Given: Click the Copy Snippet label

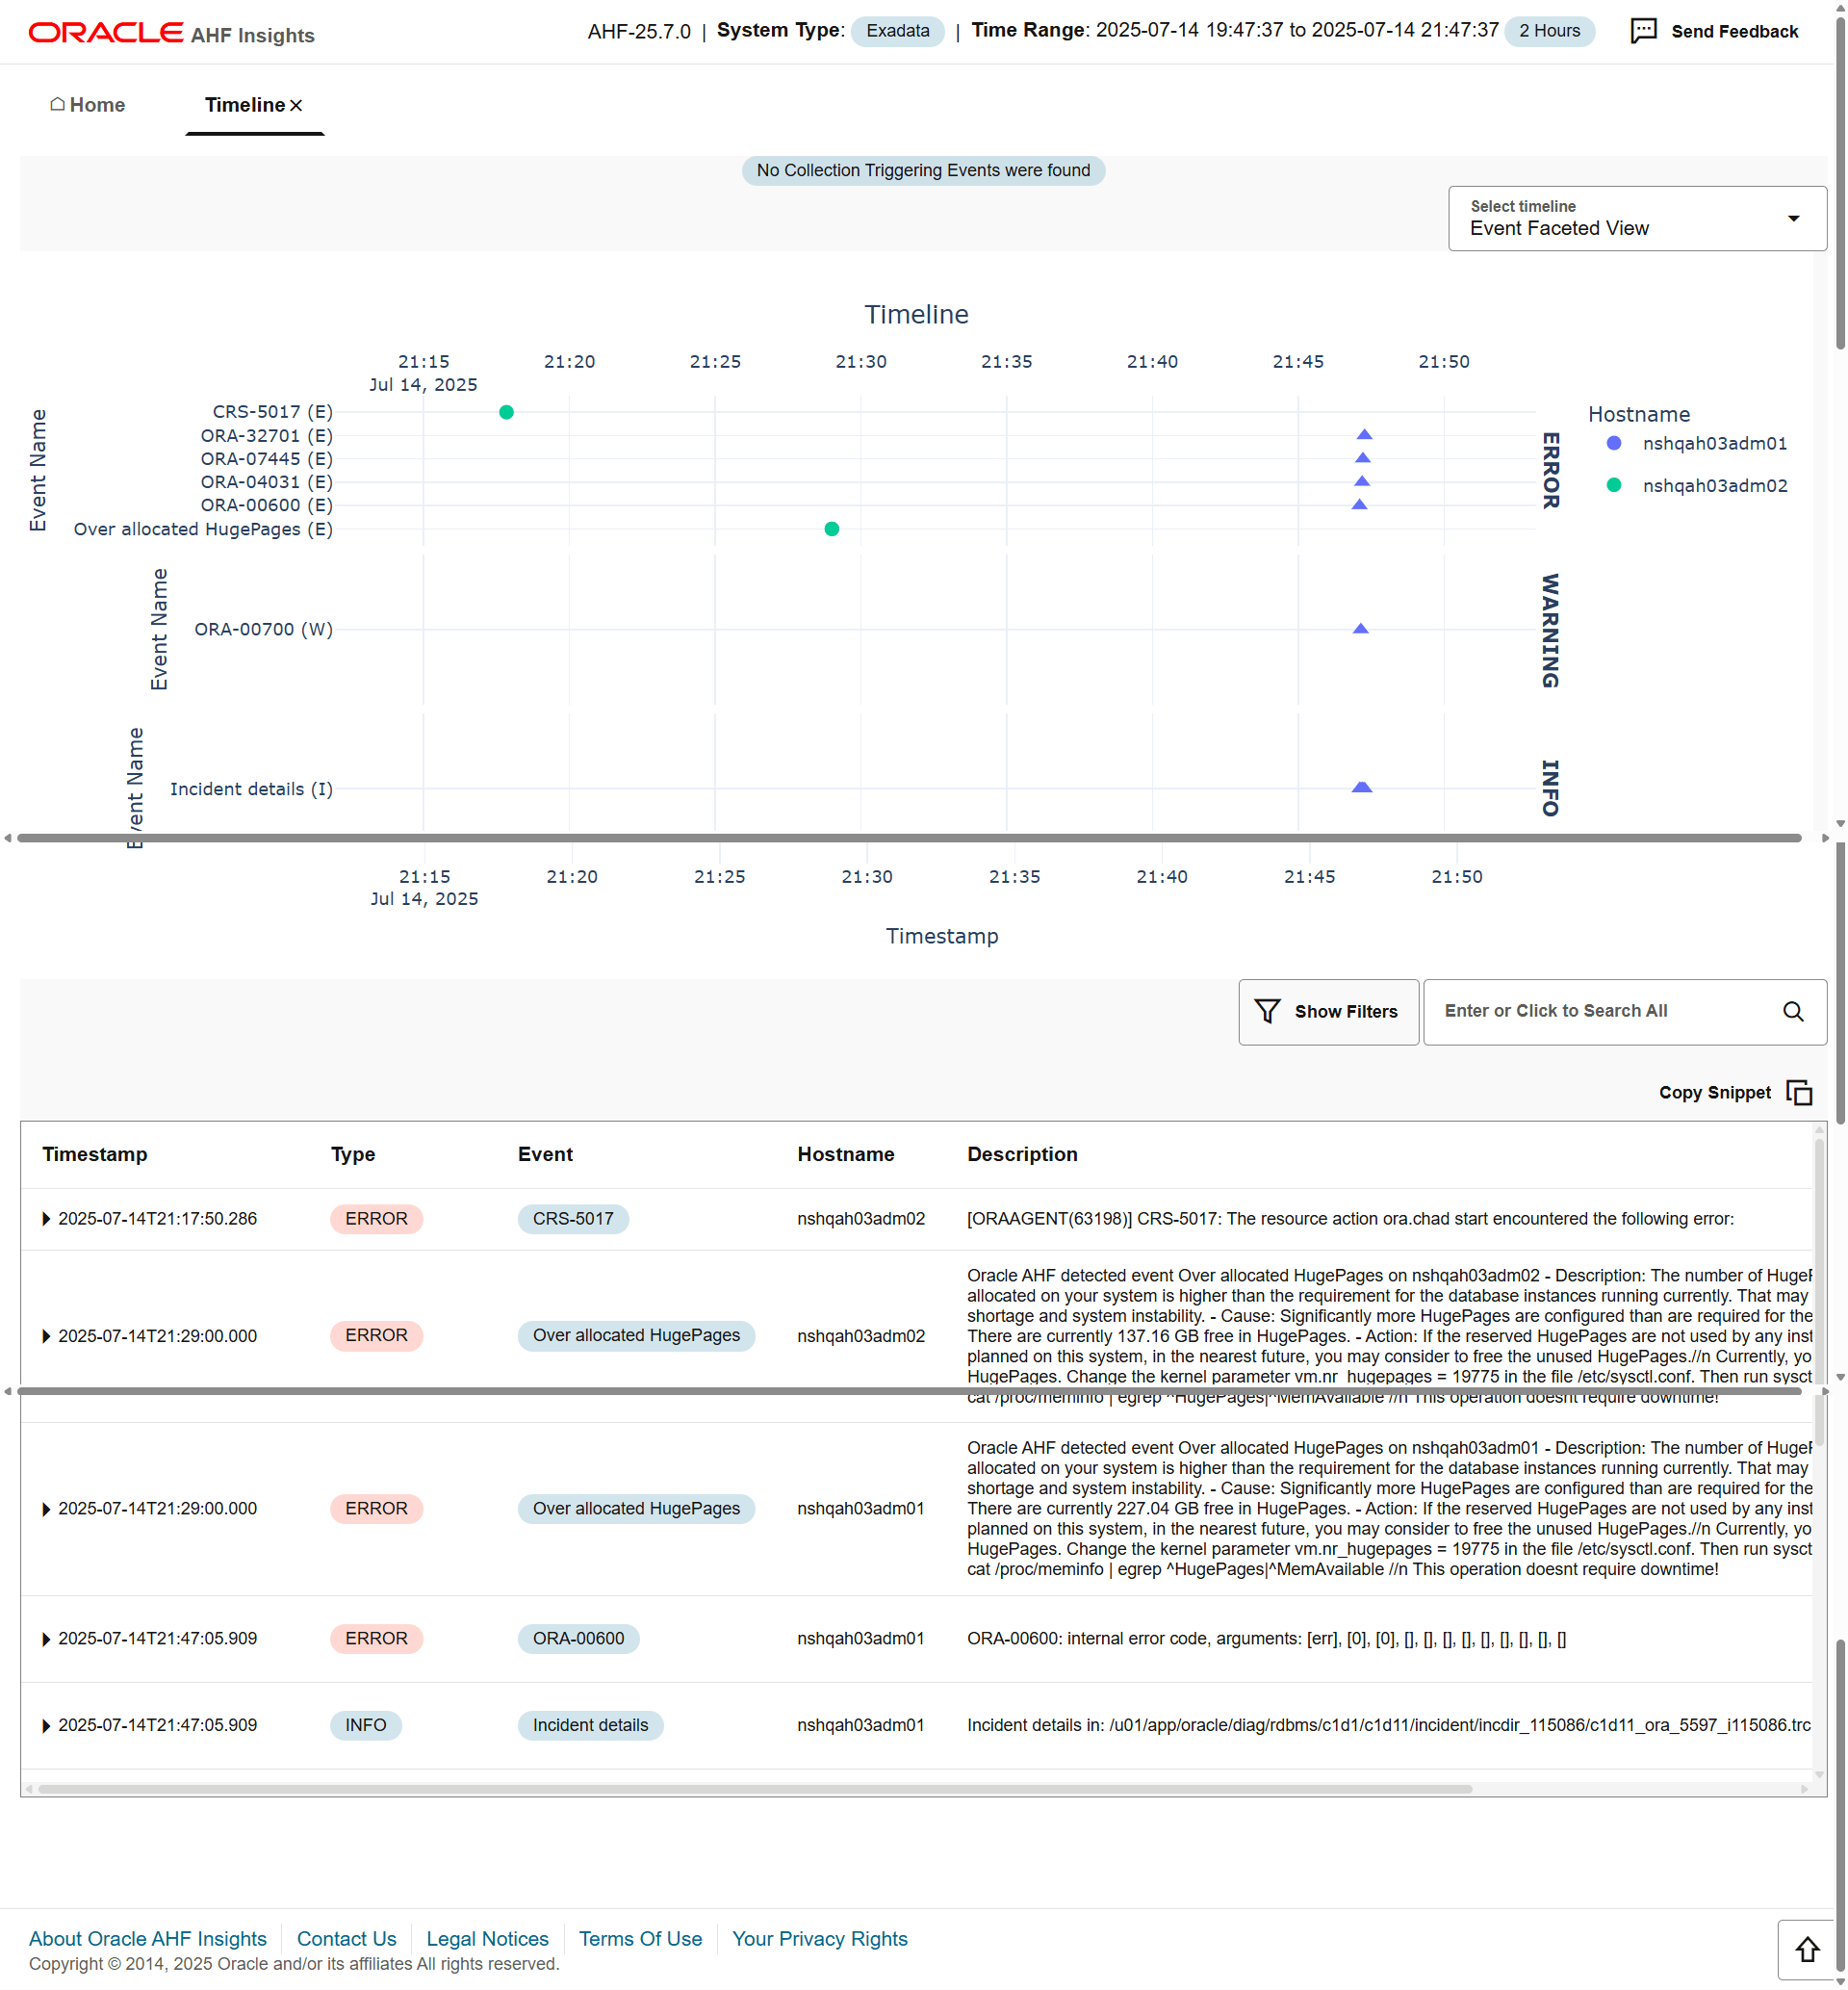Looking at the screenshot, I should [1714, 1092].
